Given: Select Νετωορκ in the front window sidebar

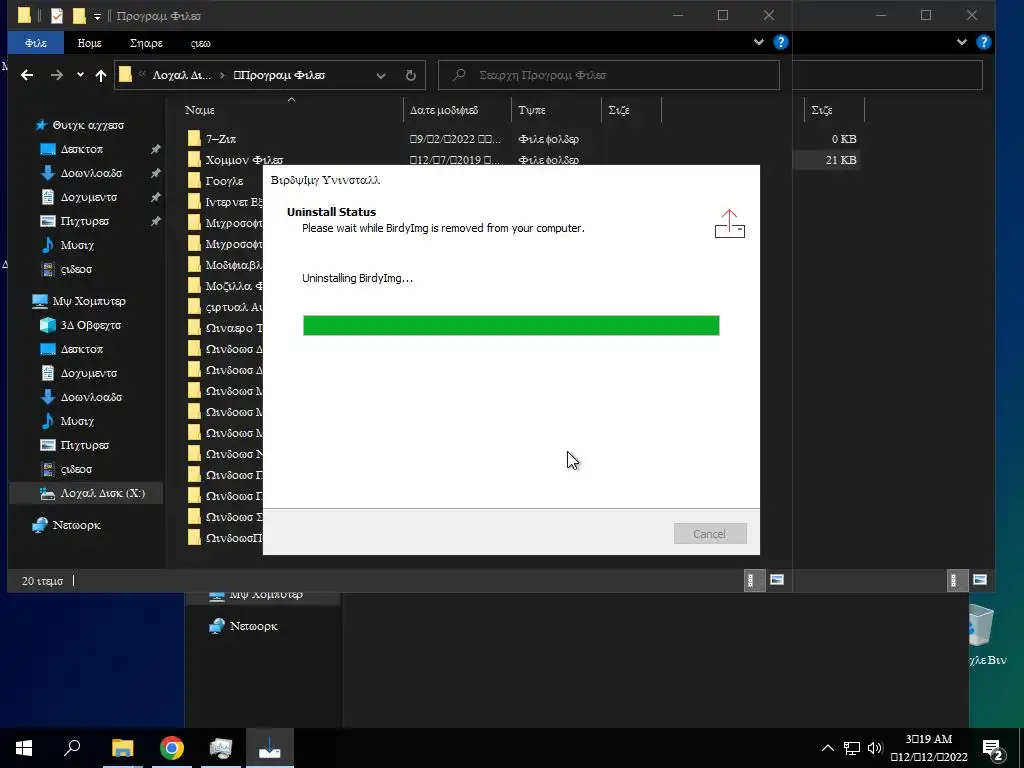Looking at the screenshot, I should tap(76, 525).
